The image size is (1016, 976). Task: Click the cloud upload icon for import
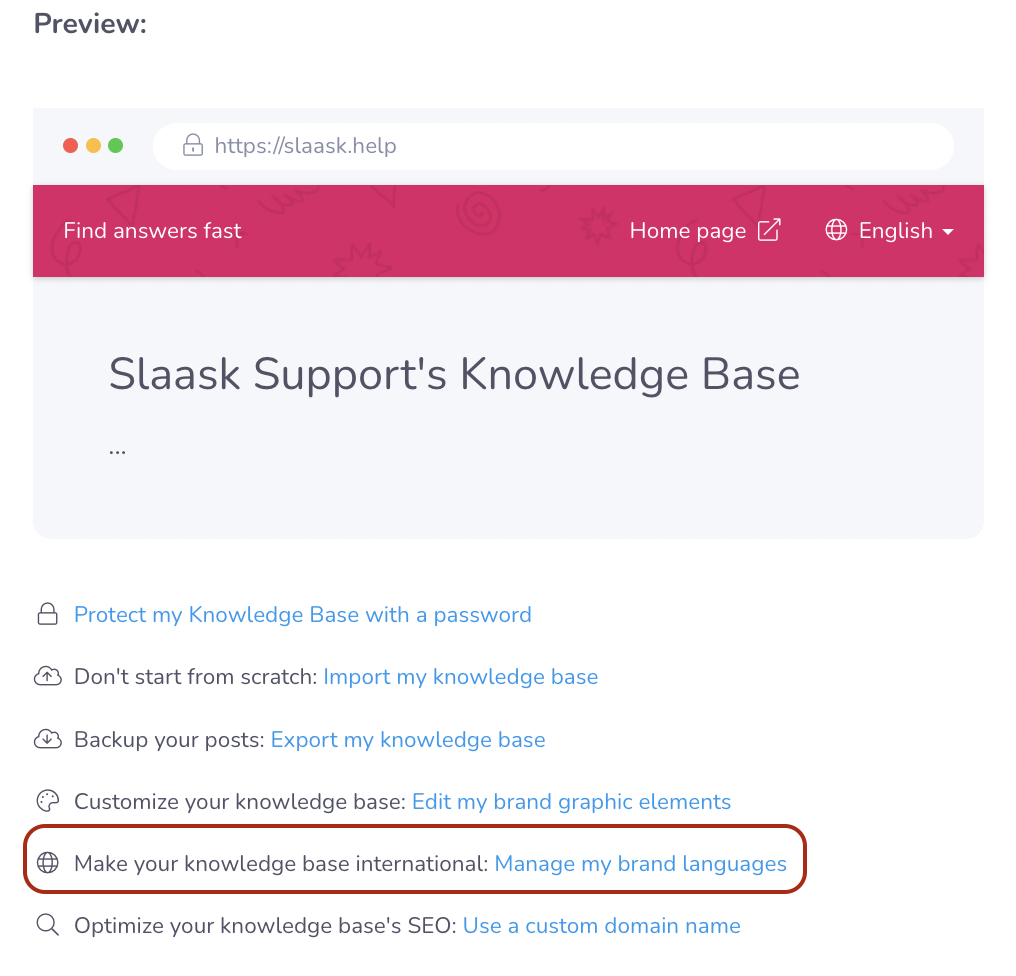[x=47, y=677]
